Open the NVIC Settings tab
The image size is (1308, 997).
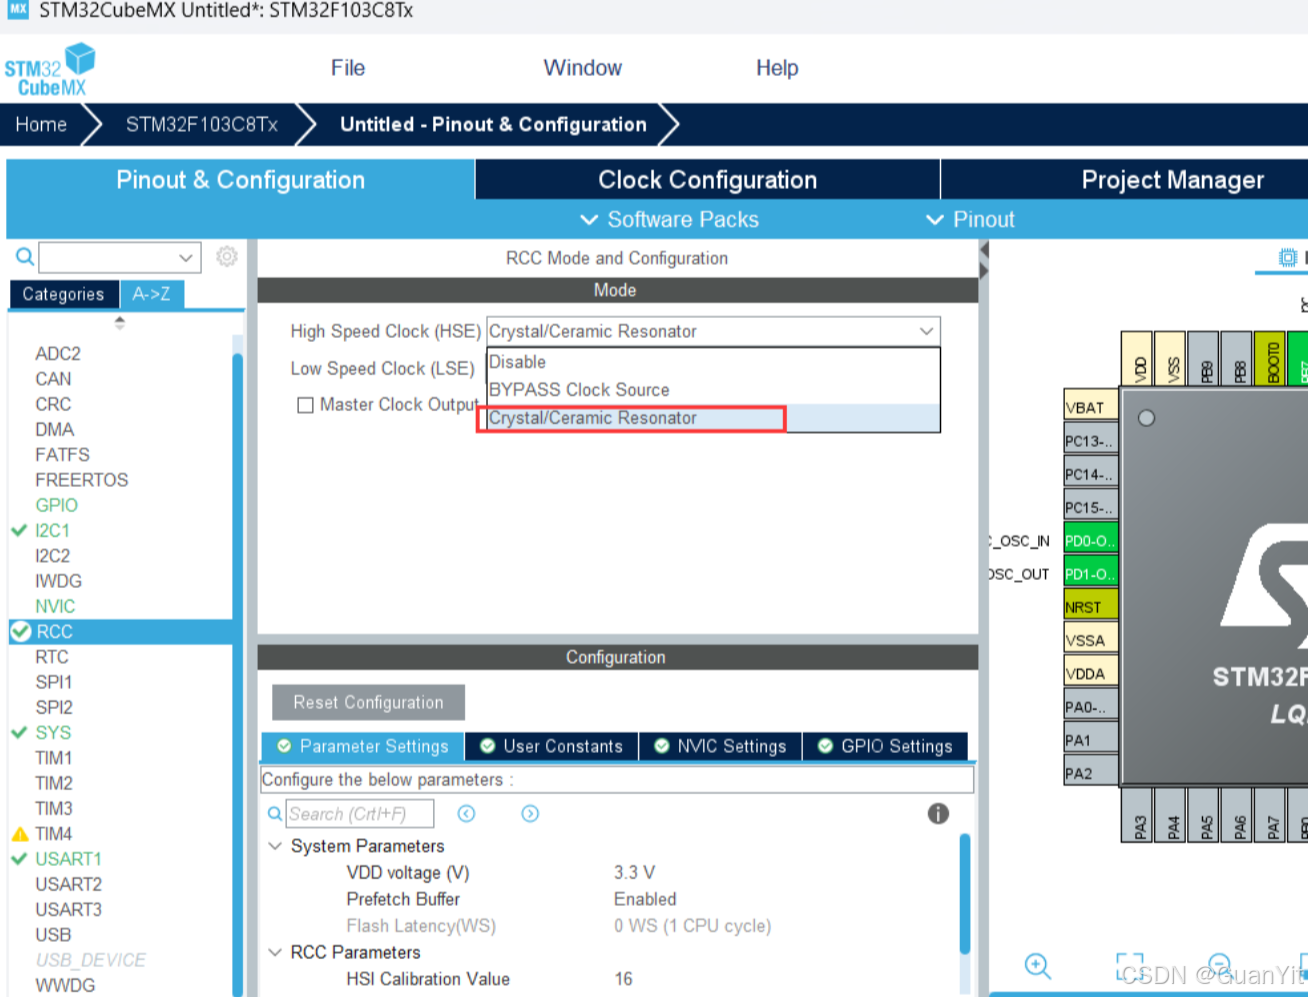pos(721,746)
